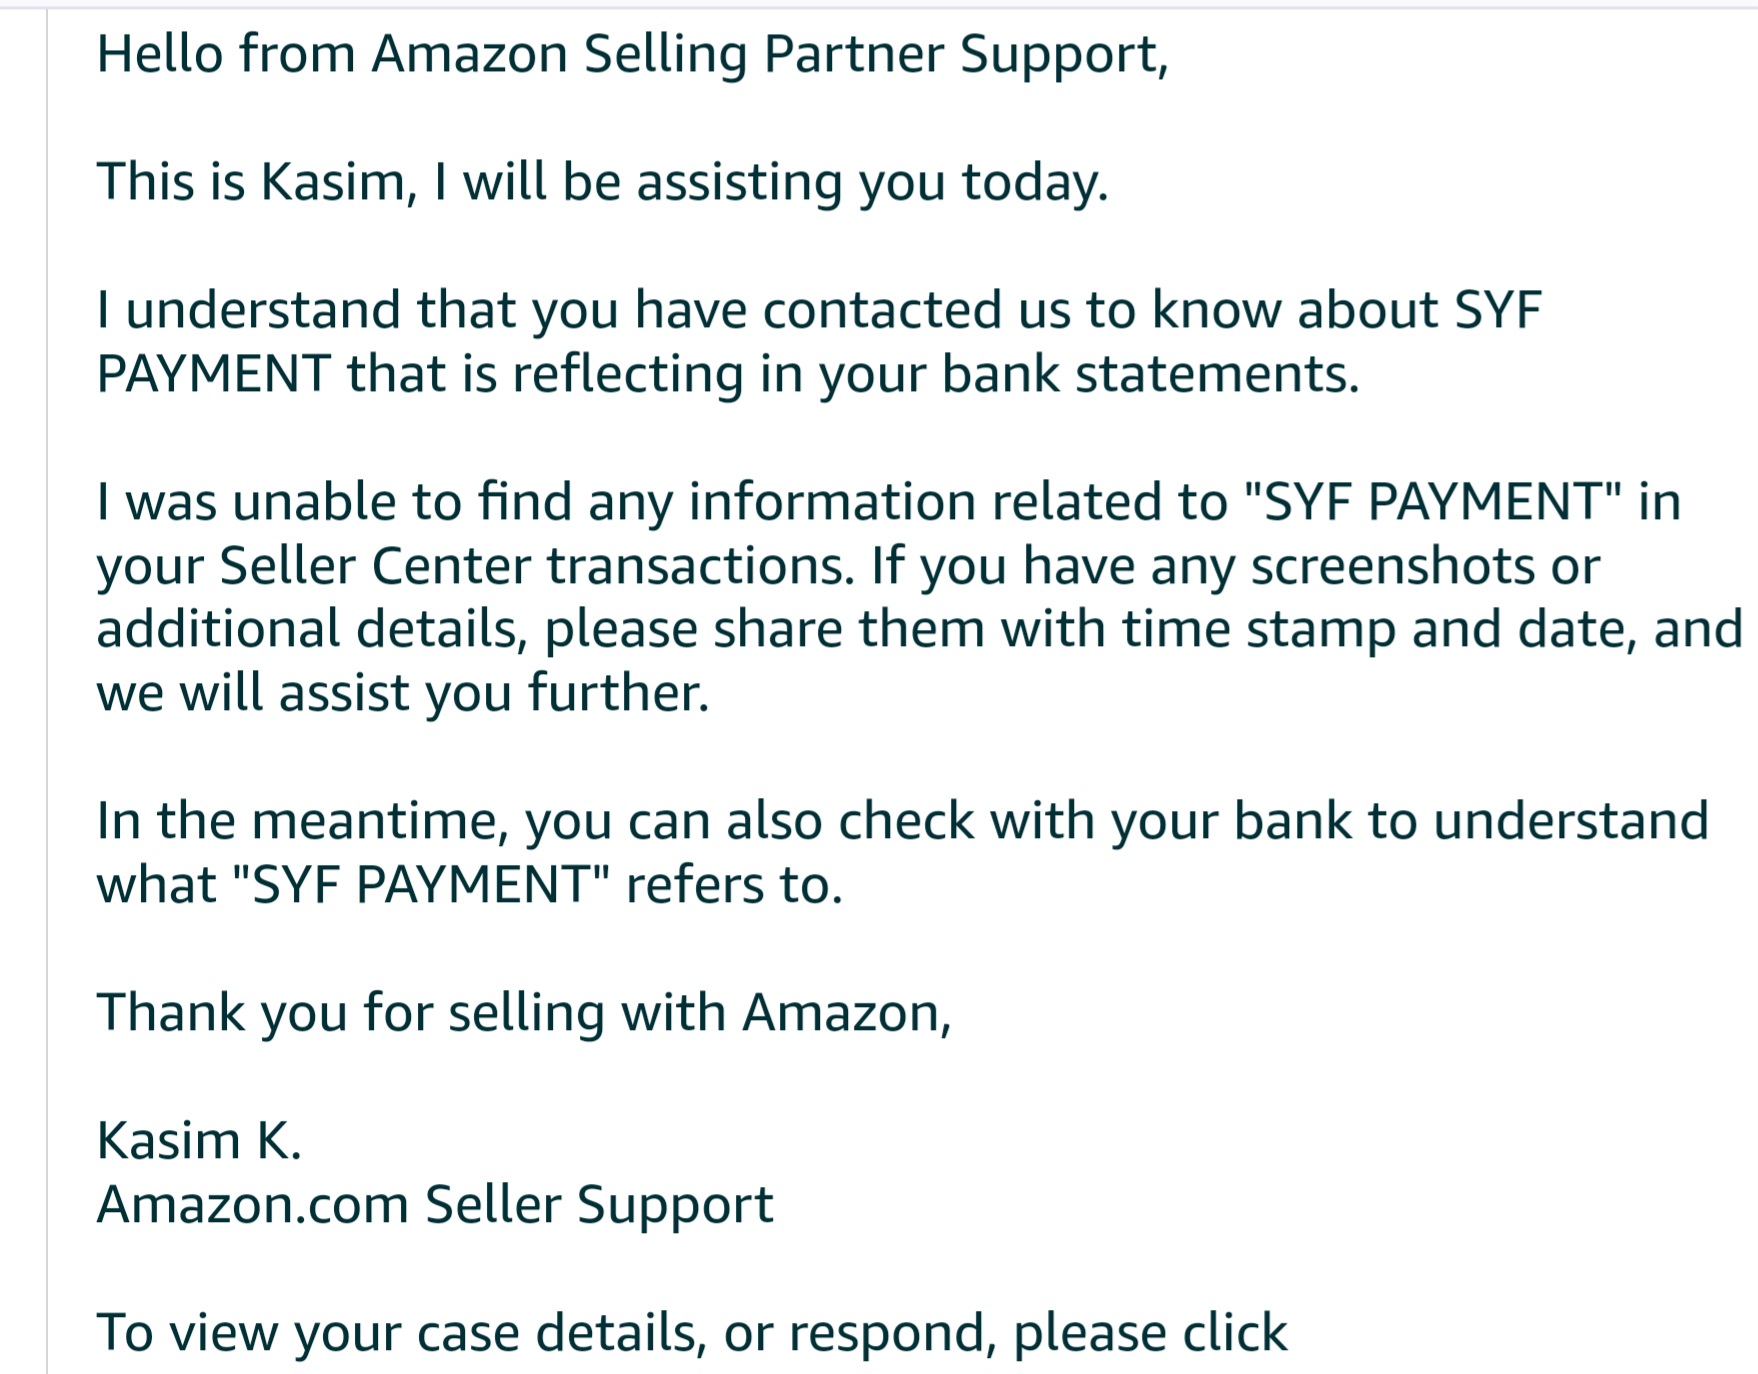Click the 'Thank you for selling with Amazon' line

pyautogui.click(x=524, y=1014)
